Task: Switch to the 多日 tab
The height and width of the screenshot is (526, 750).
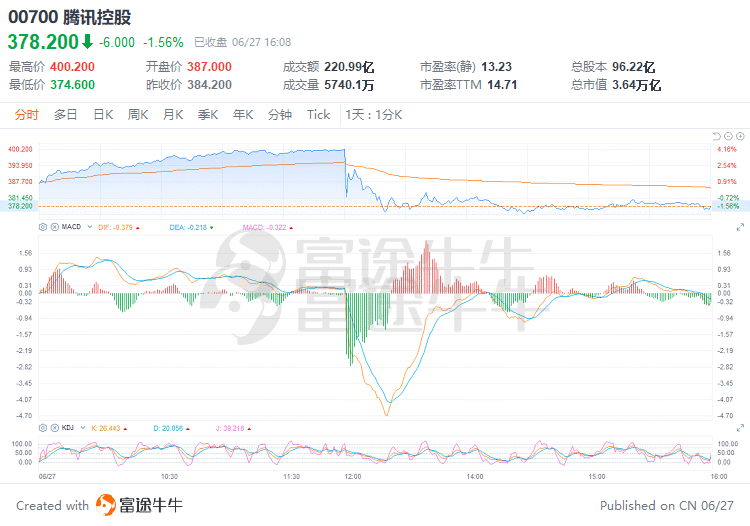Action: point(66,115)
